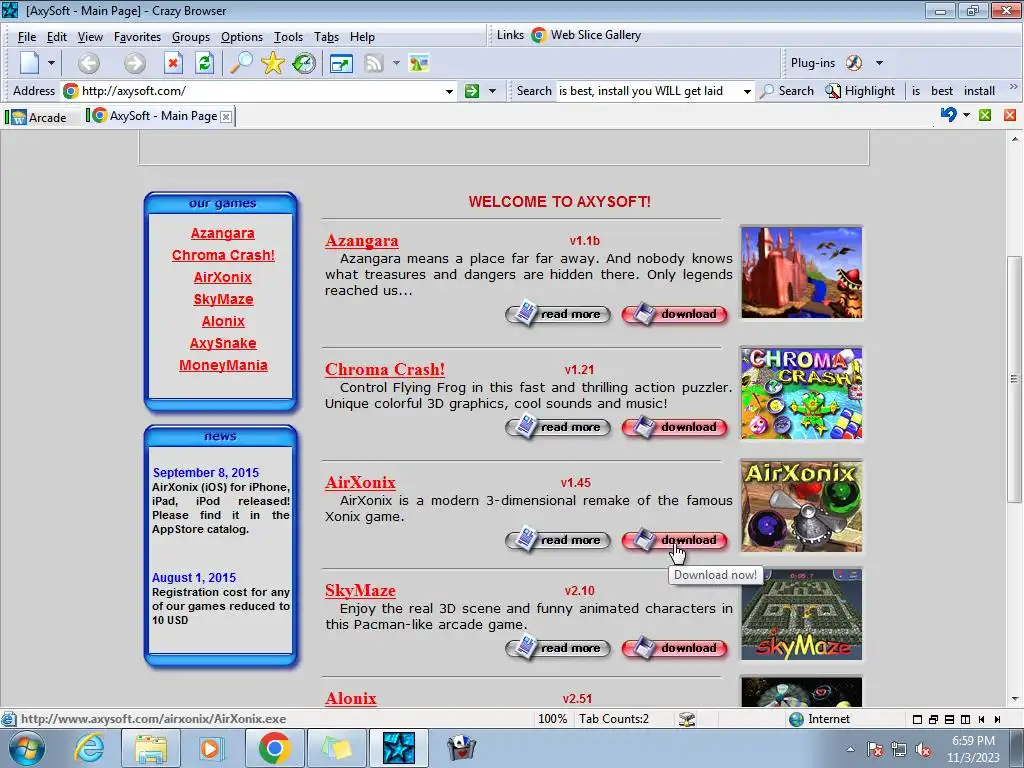1024x768 pixels.
Task: Click the RSS feed toolbar icon
Action: pos(374,63)
